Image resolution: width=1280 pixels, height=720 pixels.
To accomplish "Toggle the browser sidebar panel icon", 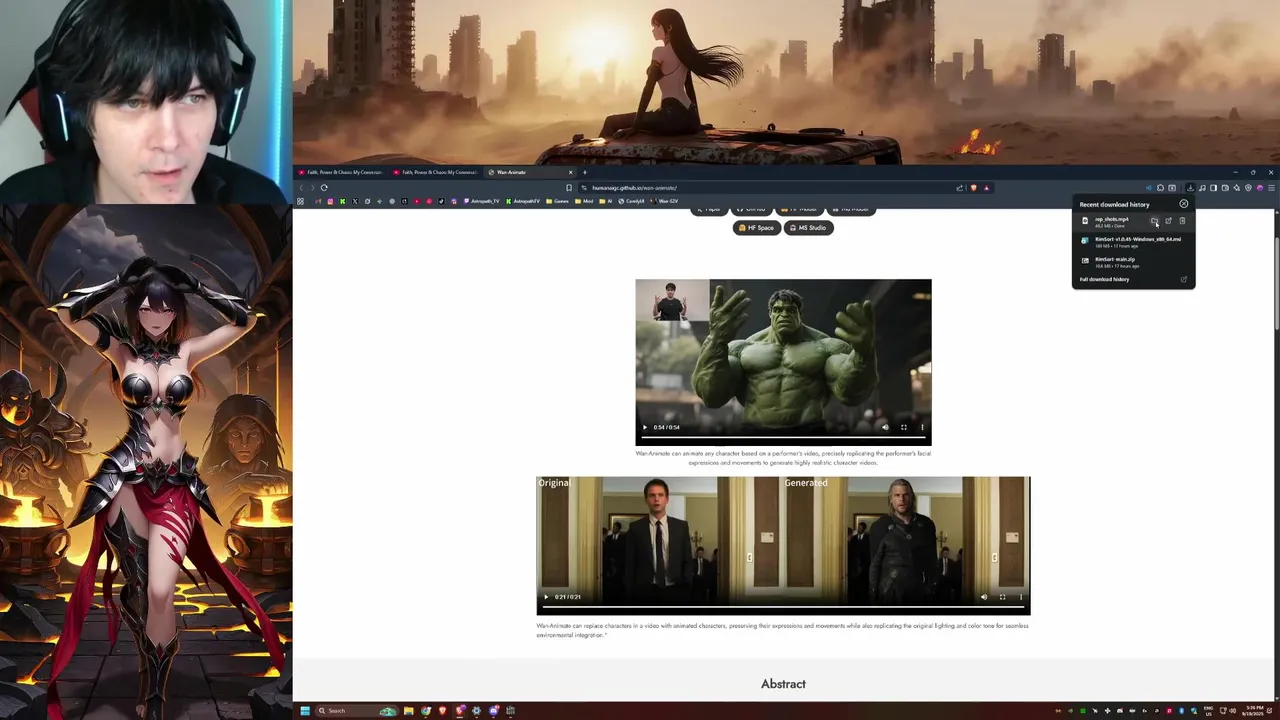I will coord(1213,188).
